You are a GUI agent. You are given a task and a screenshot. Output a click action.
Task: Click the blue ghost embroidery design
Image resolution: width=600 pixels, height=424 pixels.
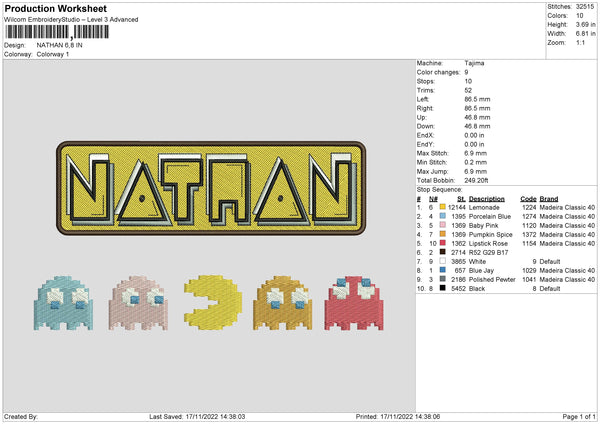click(x=63, y=303)
